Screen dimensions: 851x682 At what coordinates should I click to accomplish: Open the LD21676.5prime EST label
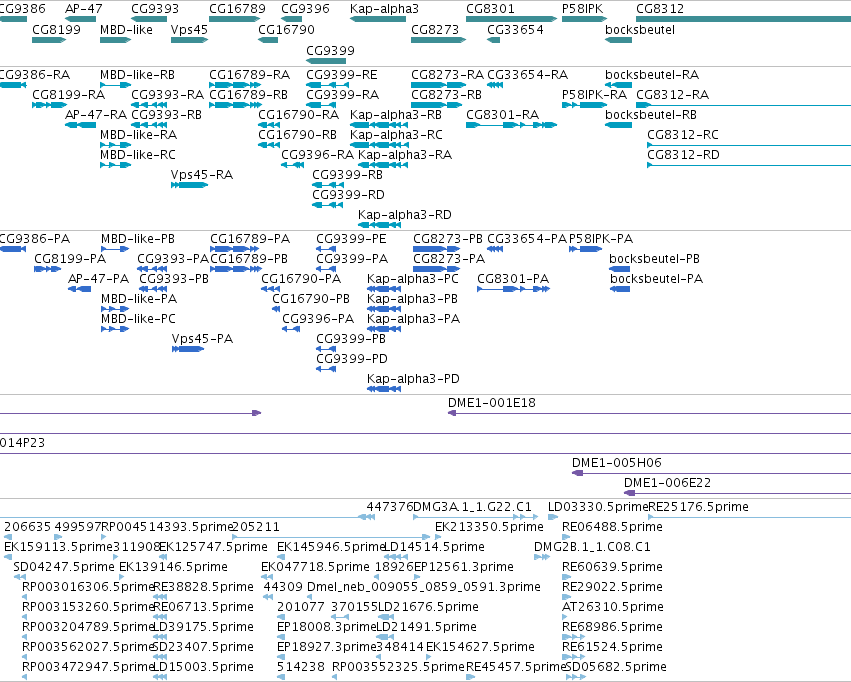(x=428, y=607)
